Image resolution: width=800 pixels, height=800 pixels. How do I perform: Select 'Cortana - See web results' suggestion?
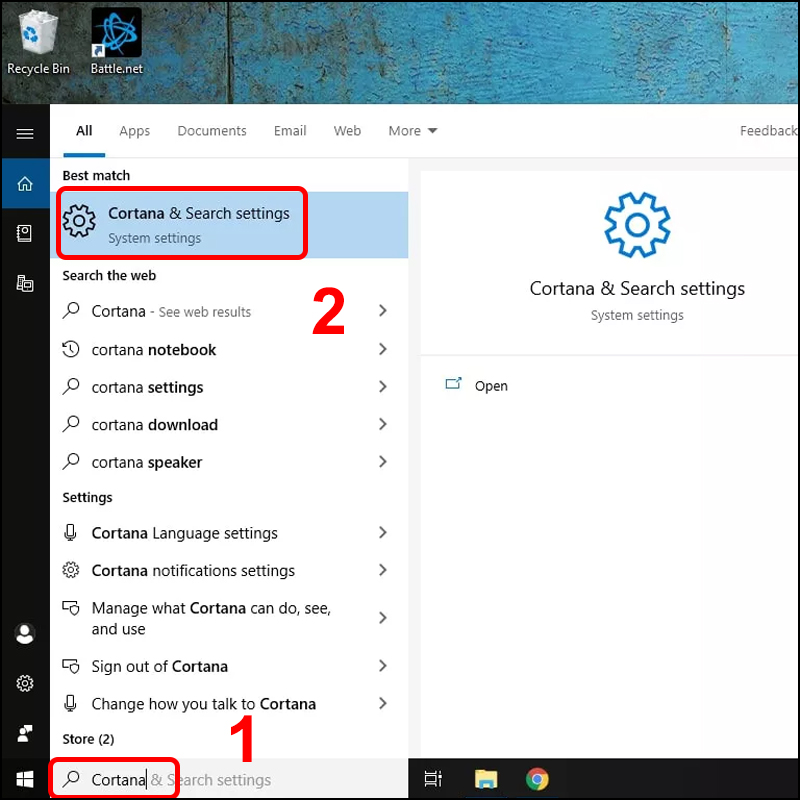pyautogui.click(x=229, y=311)
